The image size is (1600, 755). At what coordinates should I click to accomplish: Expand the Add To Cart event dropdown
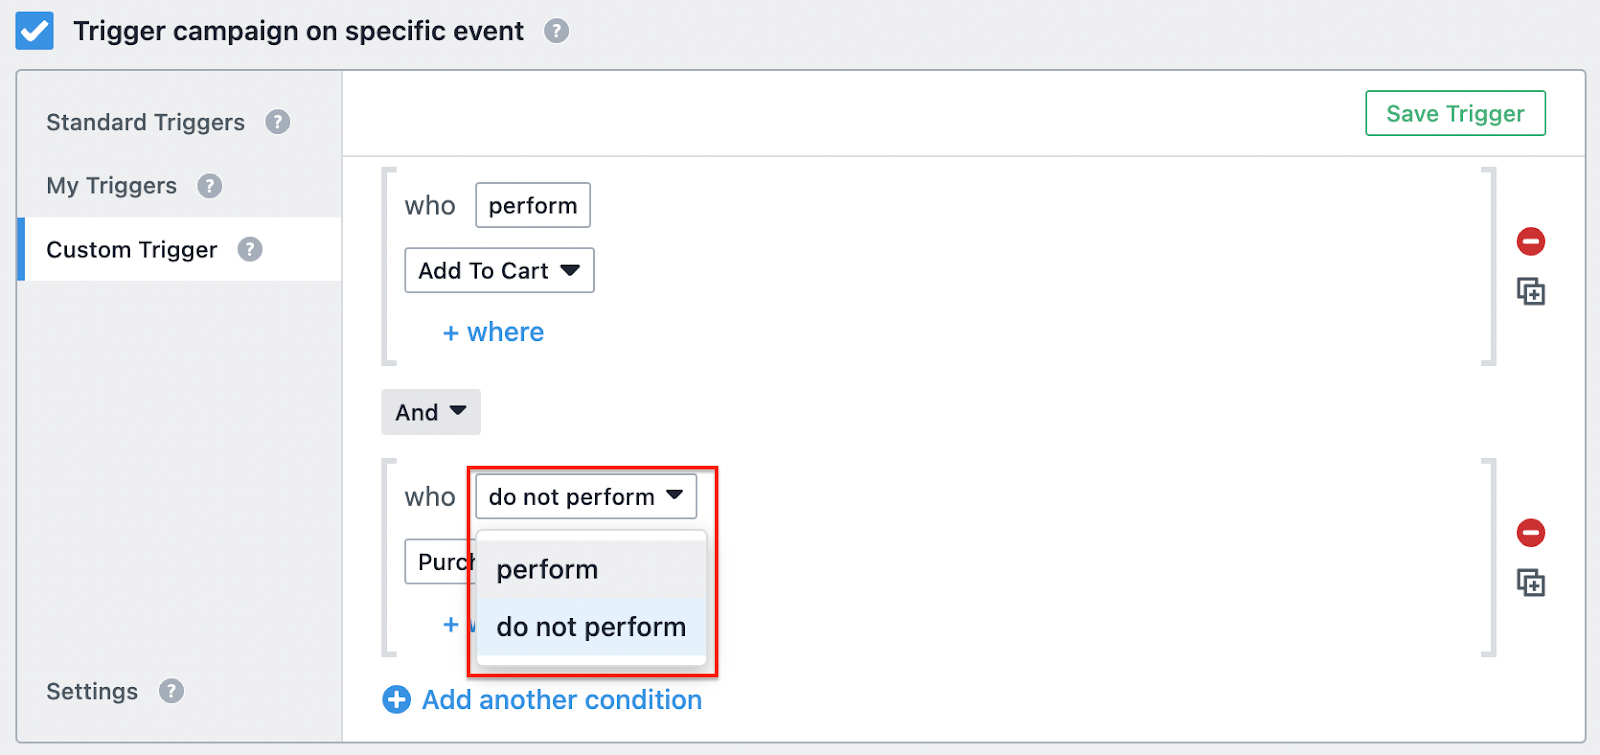499,270
